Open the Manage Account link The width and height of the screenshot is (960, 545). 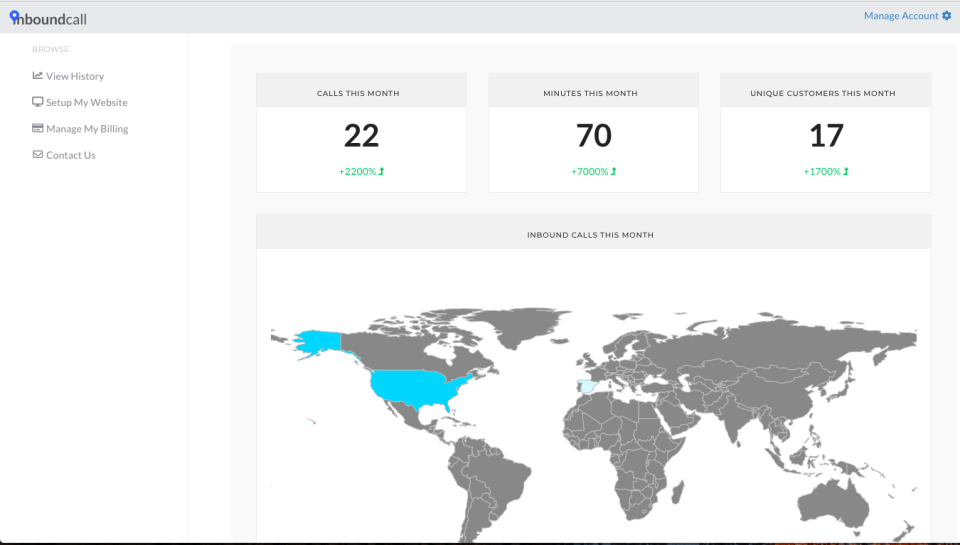click(x=901, y=16)
